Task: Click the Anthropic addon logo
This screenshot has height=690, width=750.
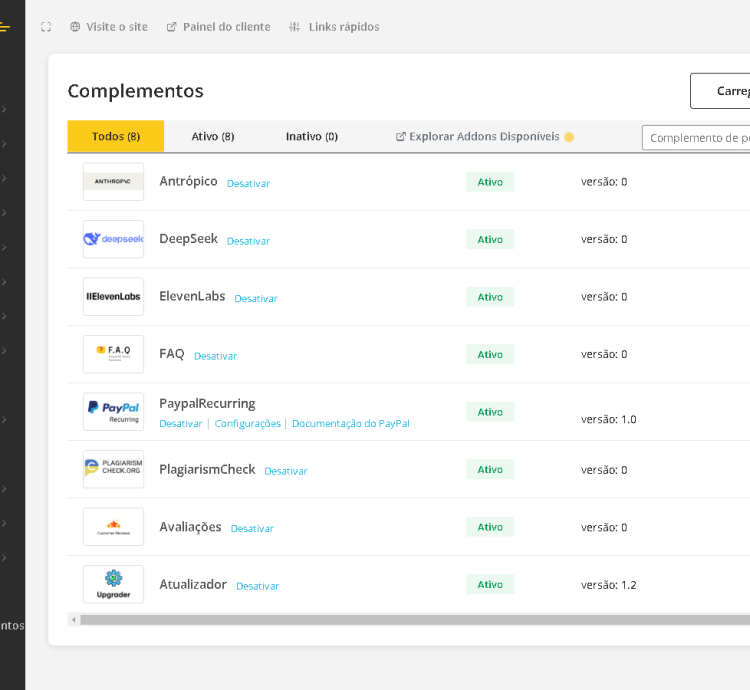Action: click(113, 182)
